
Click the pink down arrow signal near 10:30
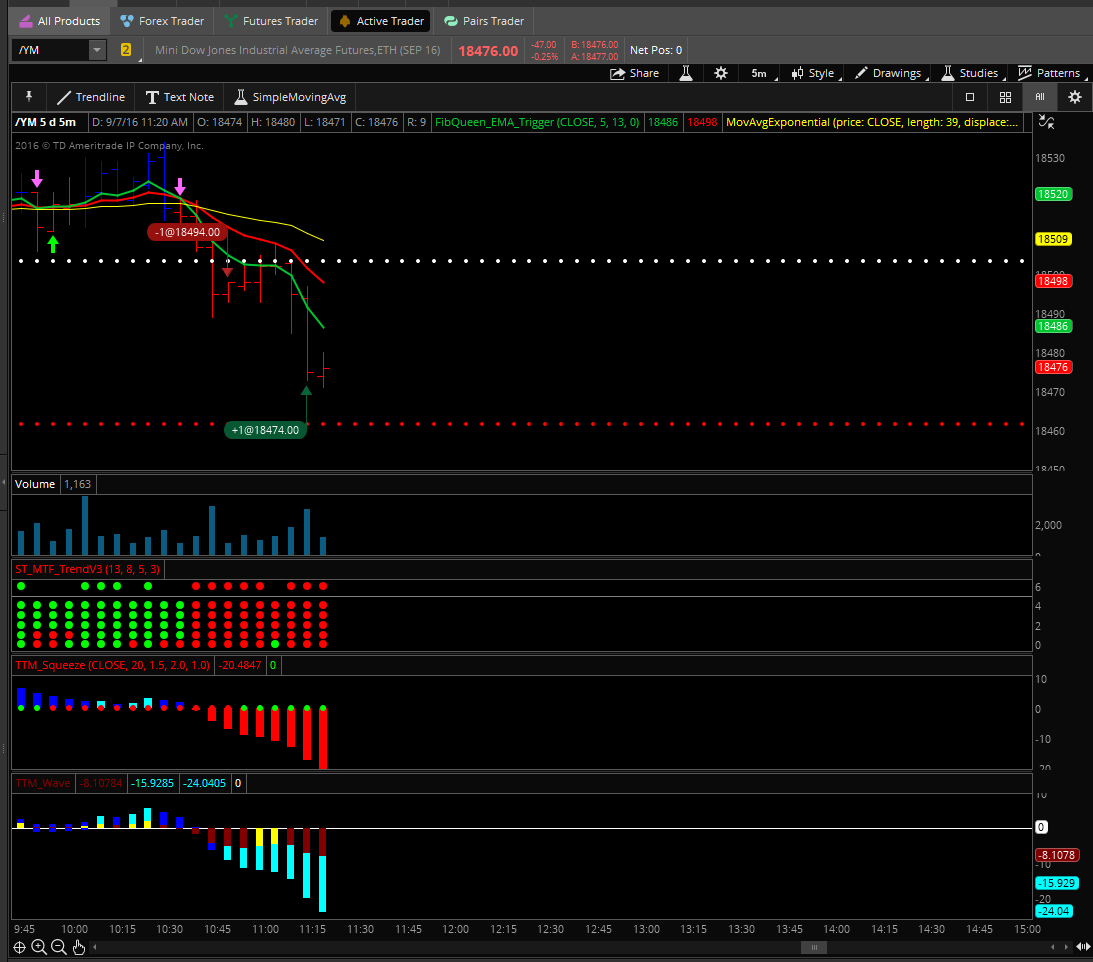point(181,186)
